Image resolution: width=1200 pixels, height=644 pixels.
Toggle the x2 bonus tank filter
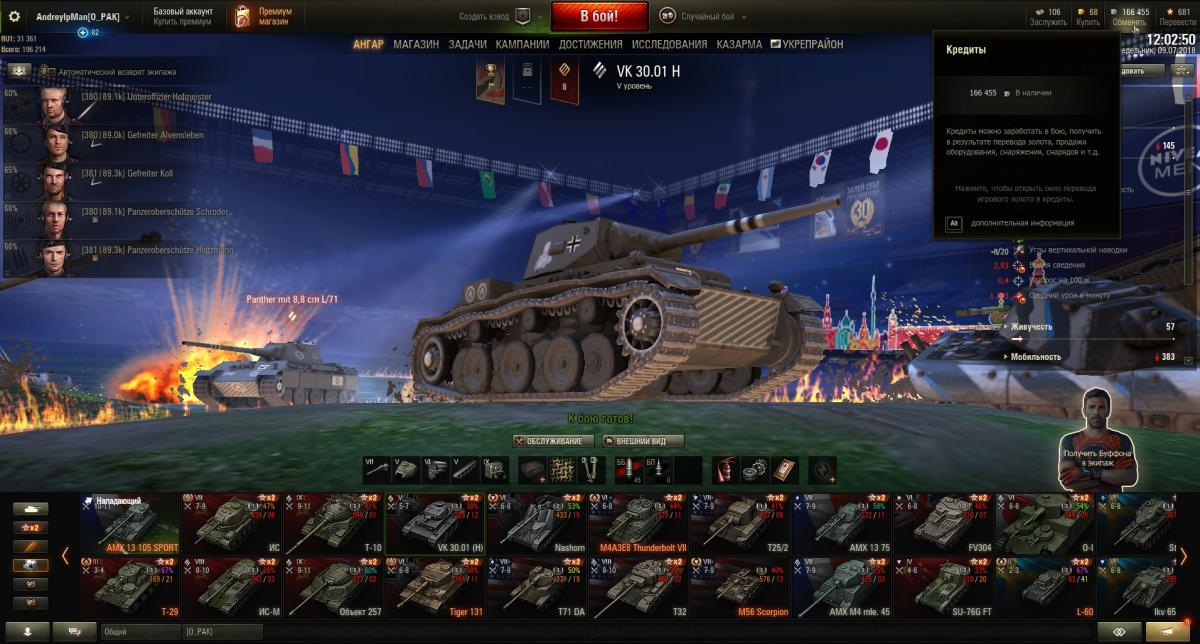click(x=28, y=527)
